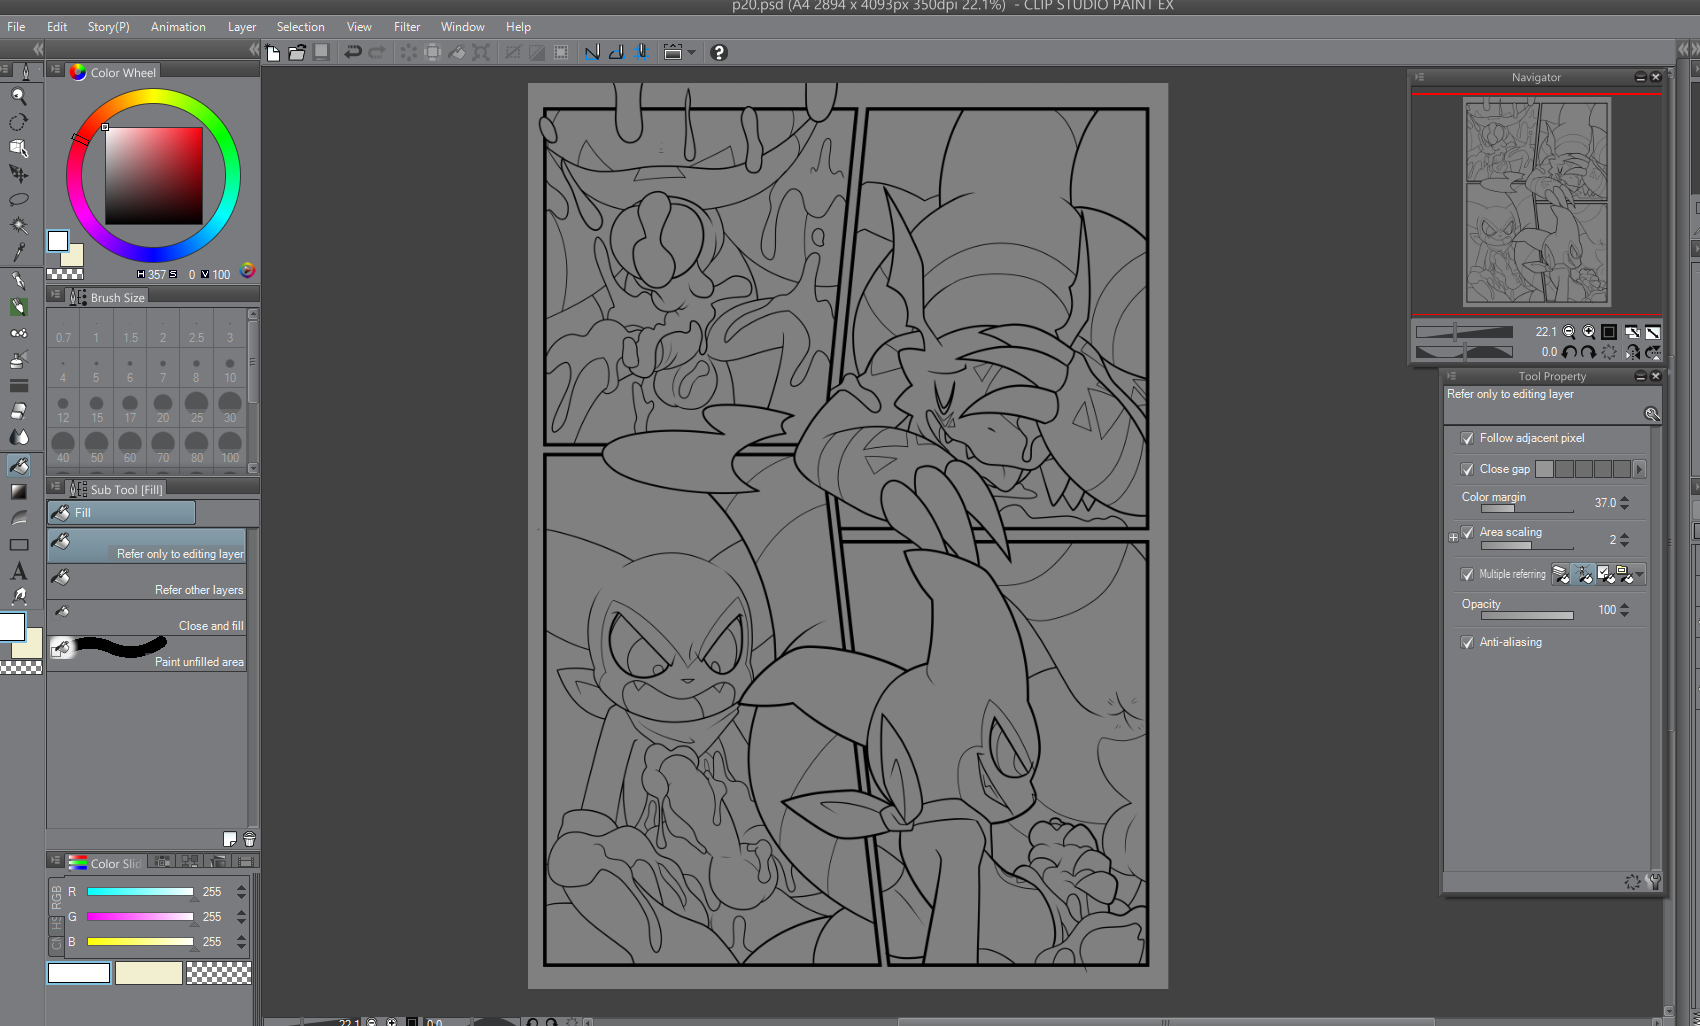
Task: Open the Edit menu
Action: pyautogui.click(x=57, y=27)
